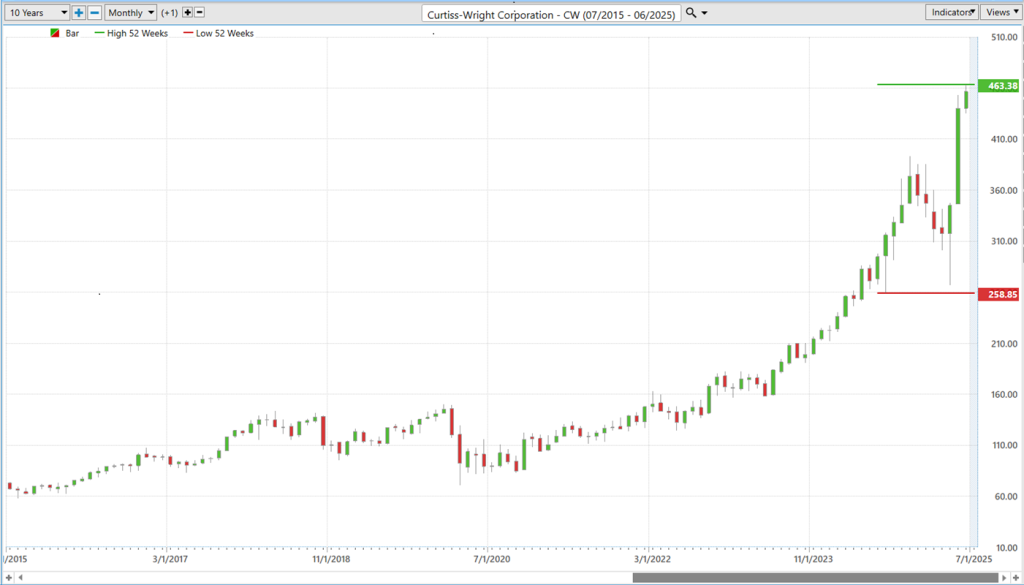Click the red Low 52 Weeks line
The height and width of the screenshot is (585, 1024).
[925, 292]
